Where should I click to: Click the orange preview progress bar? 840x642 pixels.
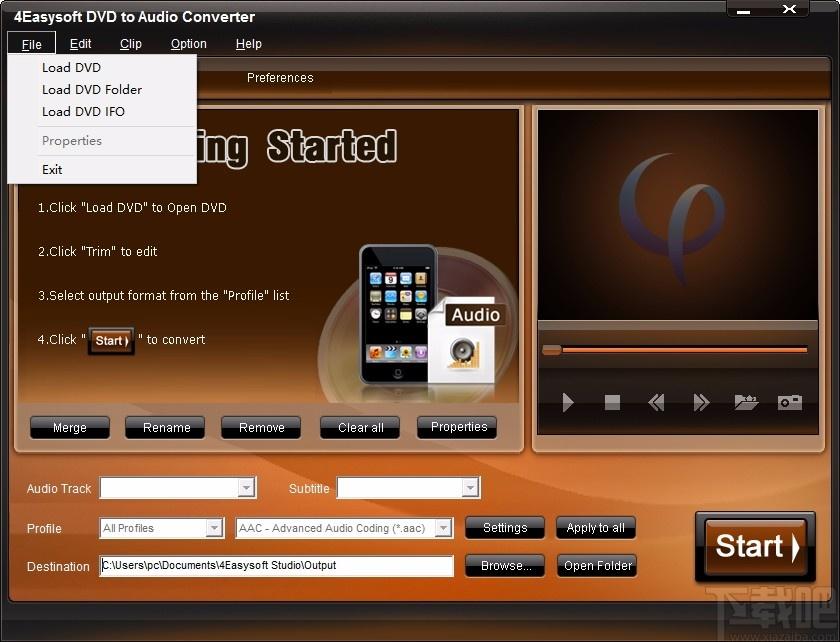click(x=684, y=350)
